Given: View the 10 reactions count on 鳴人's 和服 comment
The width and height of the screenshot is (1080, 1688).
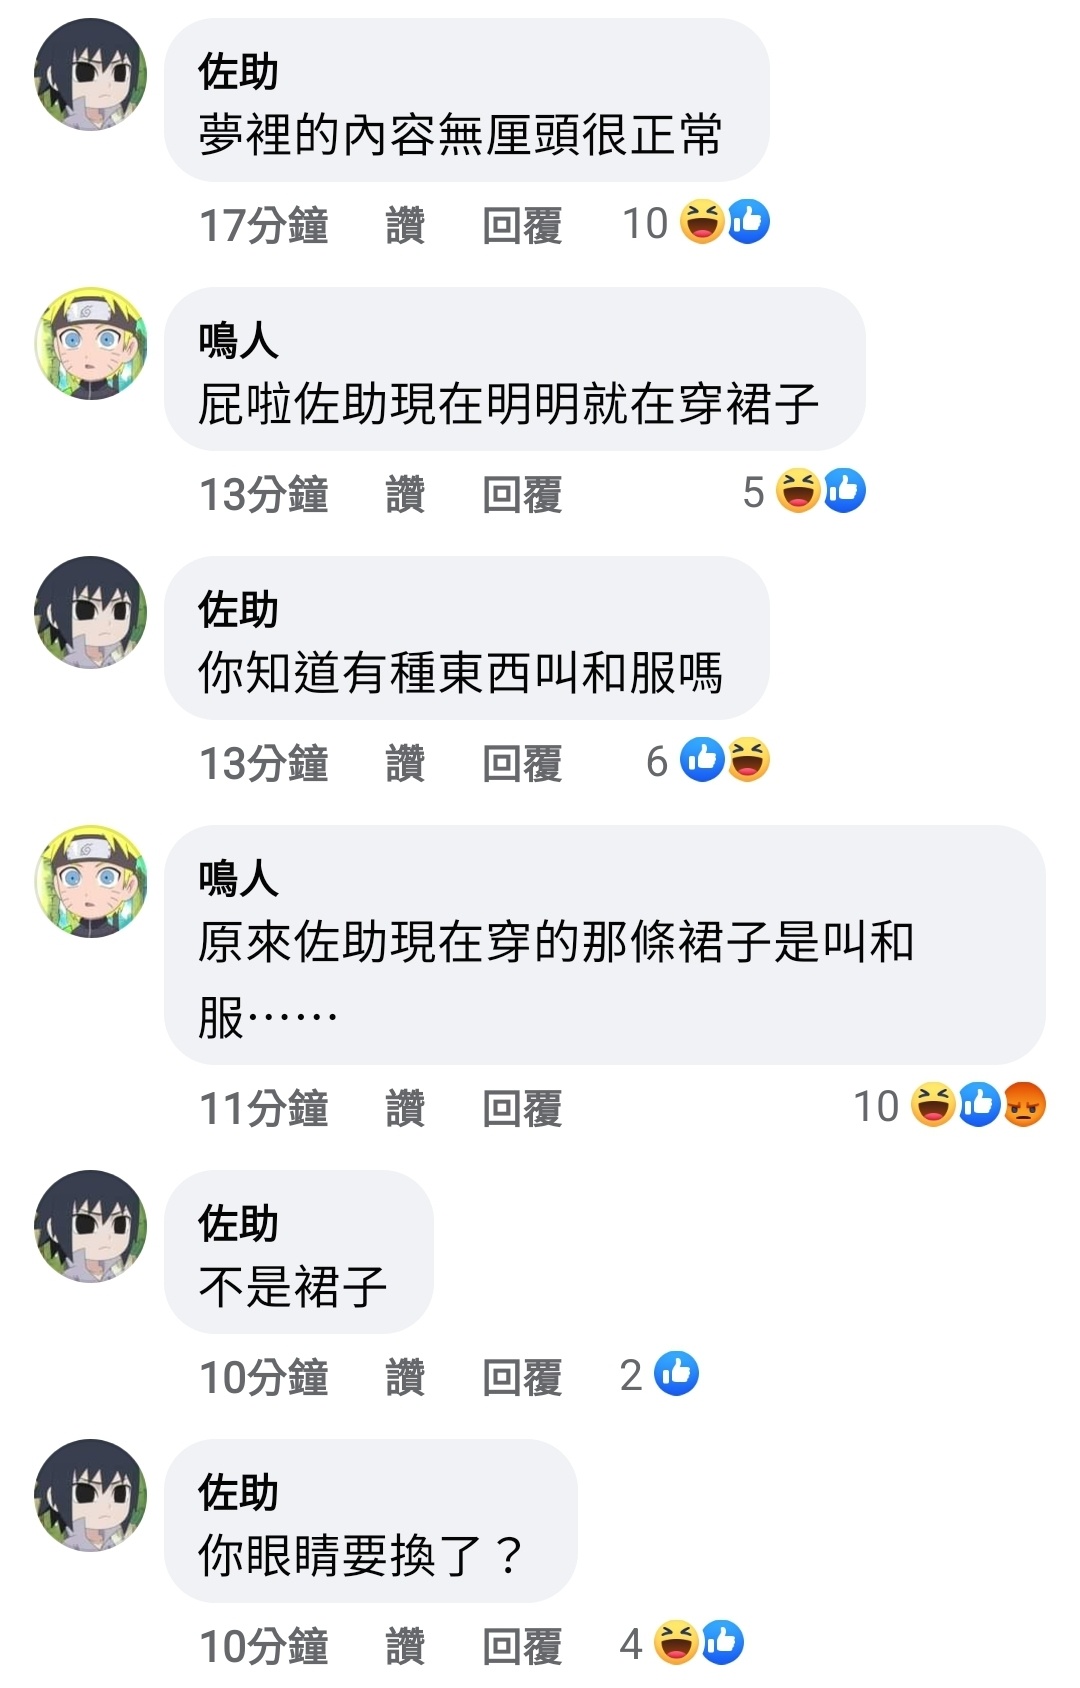Looking at the screenshot, I should point(876,1106).
